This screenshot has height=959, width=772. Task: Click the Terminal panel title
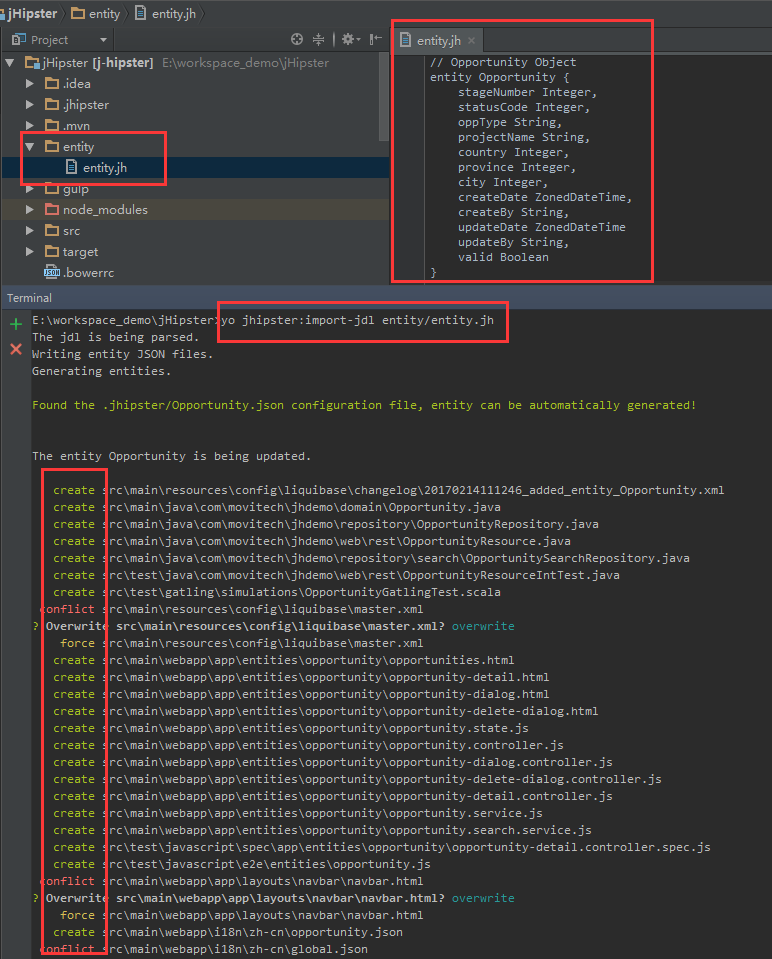[x=29, y=298]
